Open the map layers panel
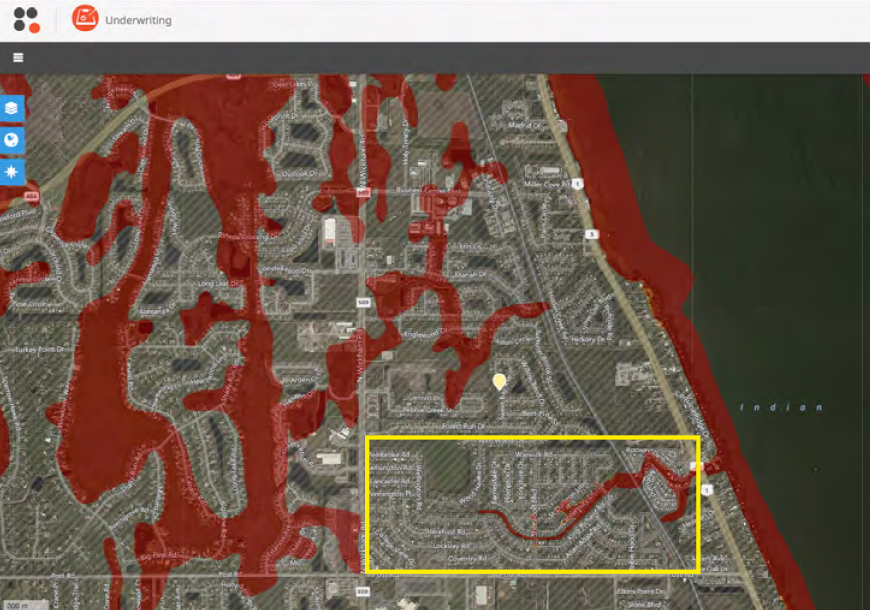The width and height of the screenshot is (870, 610). click(x=12, y=108)
